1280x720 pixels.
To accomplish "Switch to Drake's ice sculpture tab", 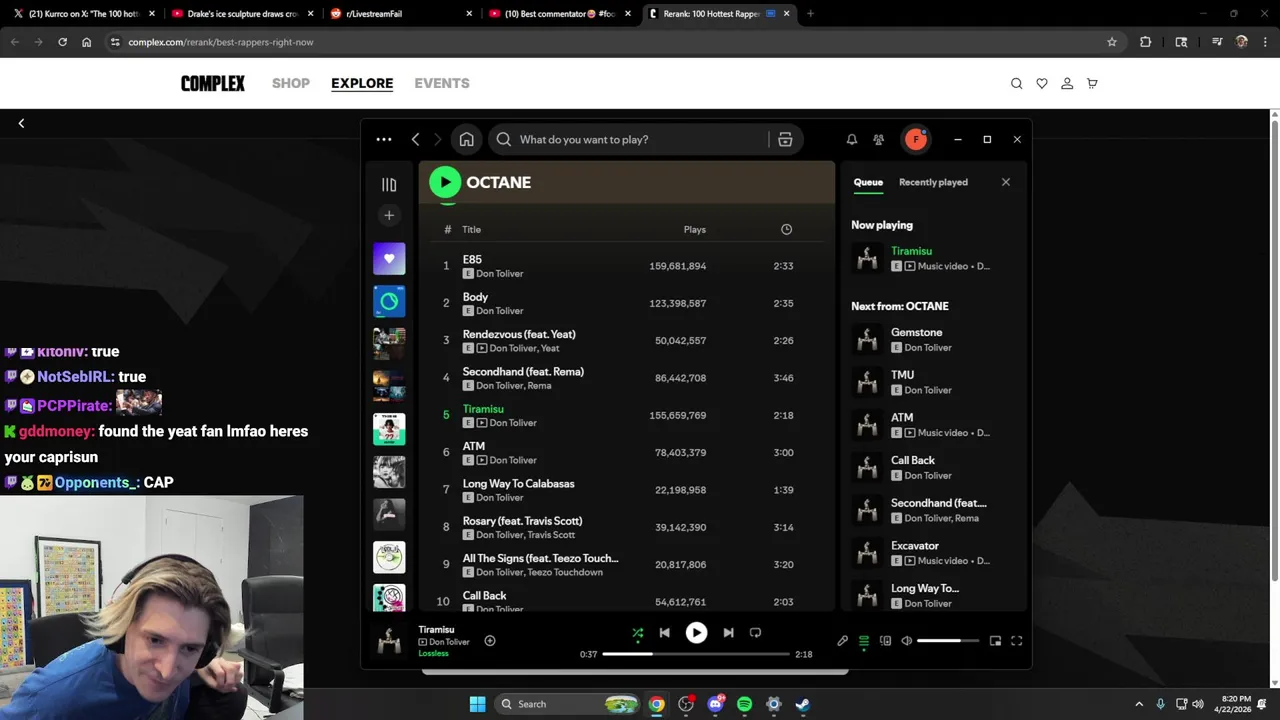I will click(x=243, y=14).
